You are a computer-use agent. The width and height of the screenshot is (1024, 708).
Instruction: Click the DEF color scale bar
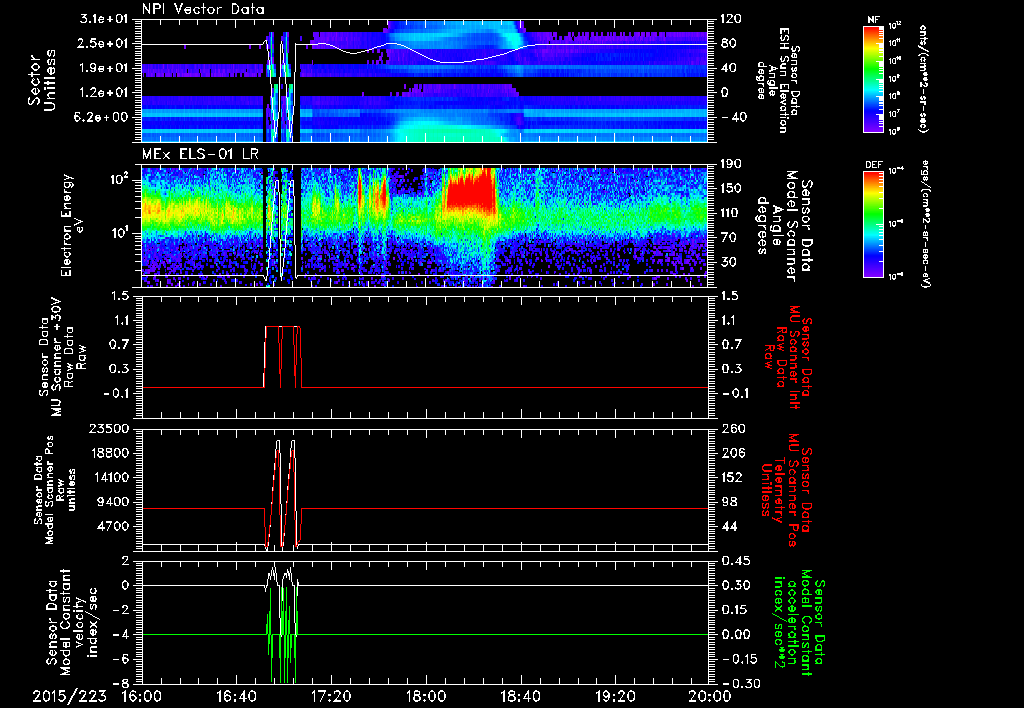[x=874, y=223]
